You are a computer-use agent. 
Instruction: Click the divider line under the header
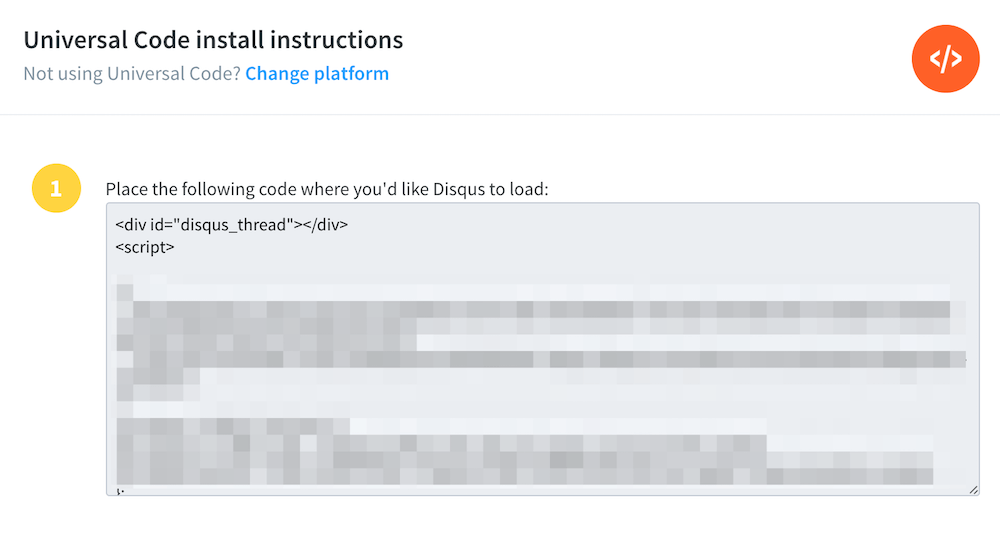pos(500,115)
